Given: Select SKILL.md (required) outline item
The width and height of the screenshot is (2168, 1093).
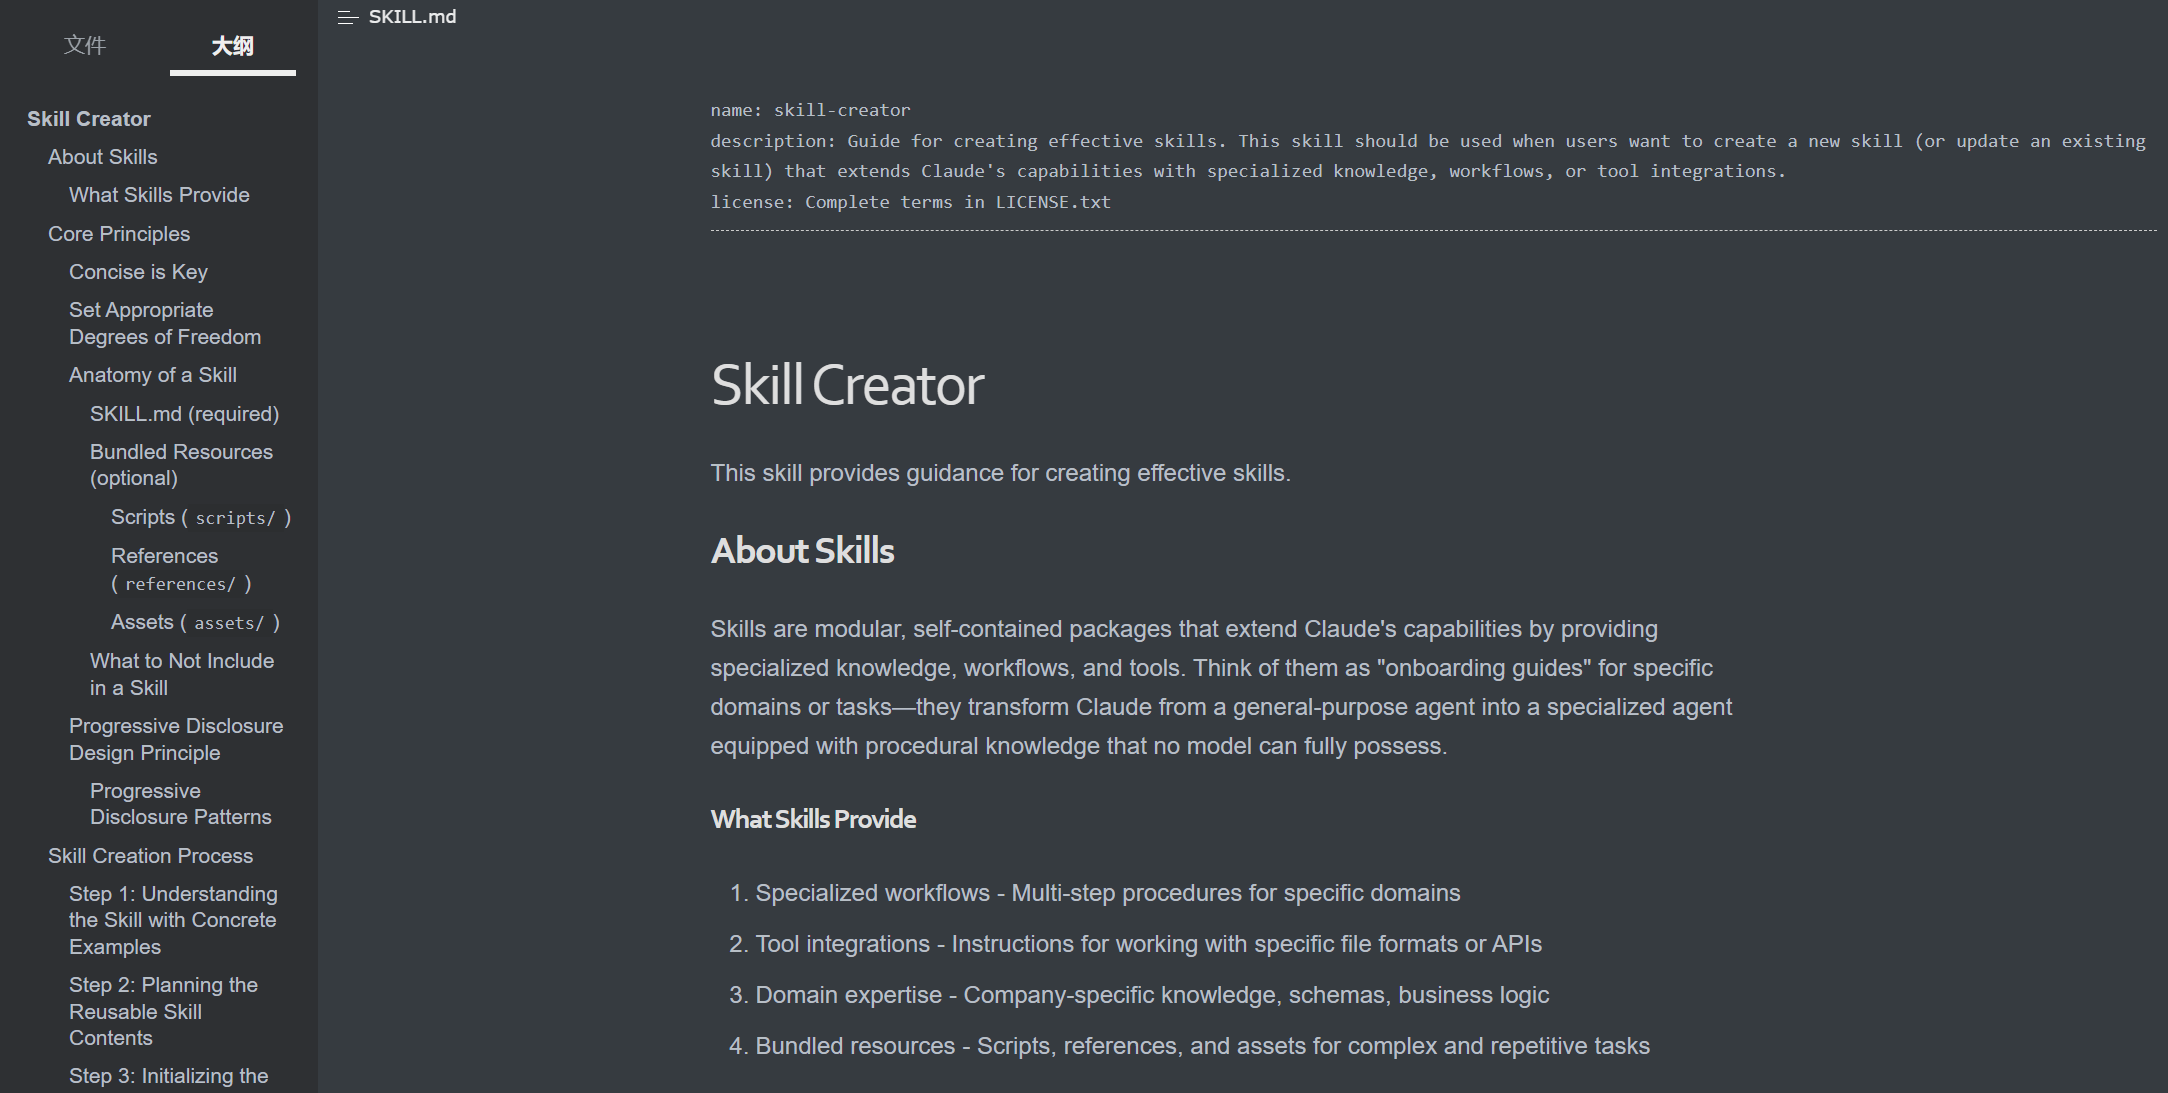Looking at the screenshot, I should 184,414.
